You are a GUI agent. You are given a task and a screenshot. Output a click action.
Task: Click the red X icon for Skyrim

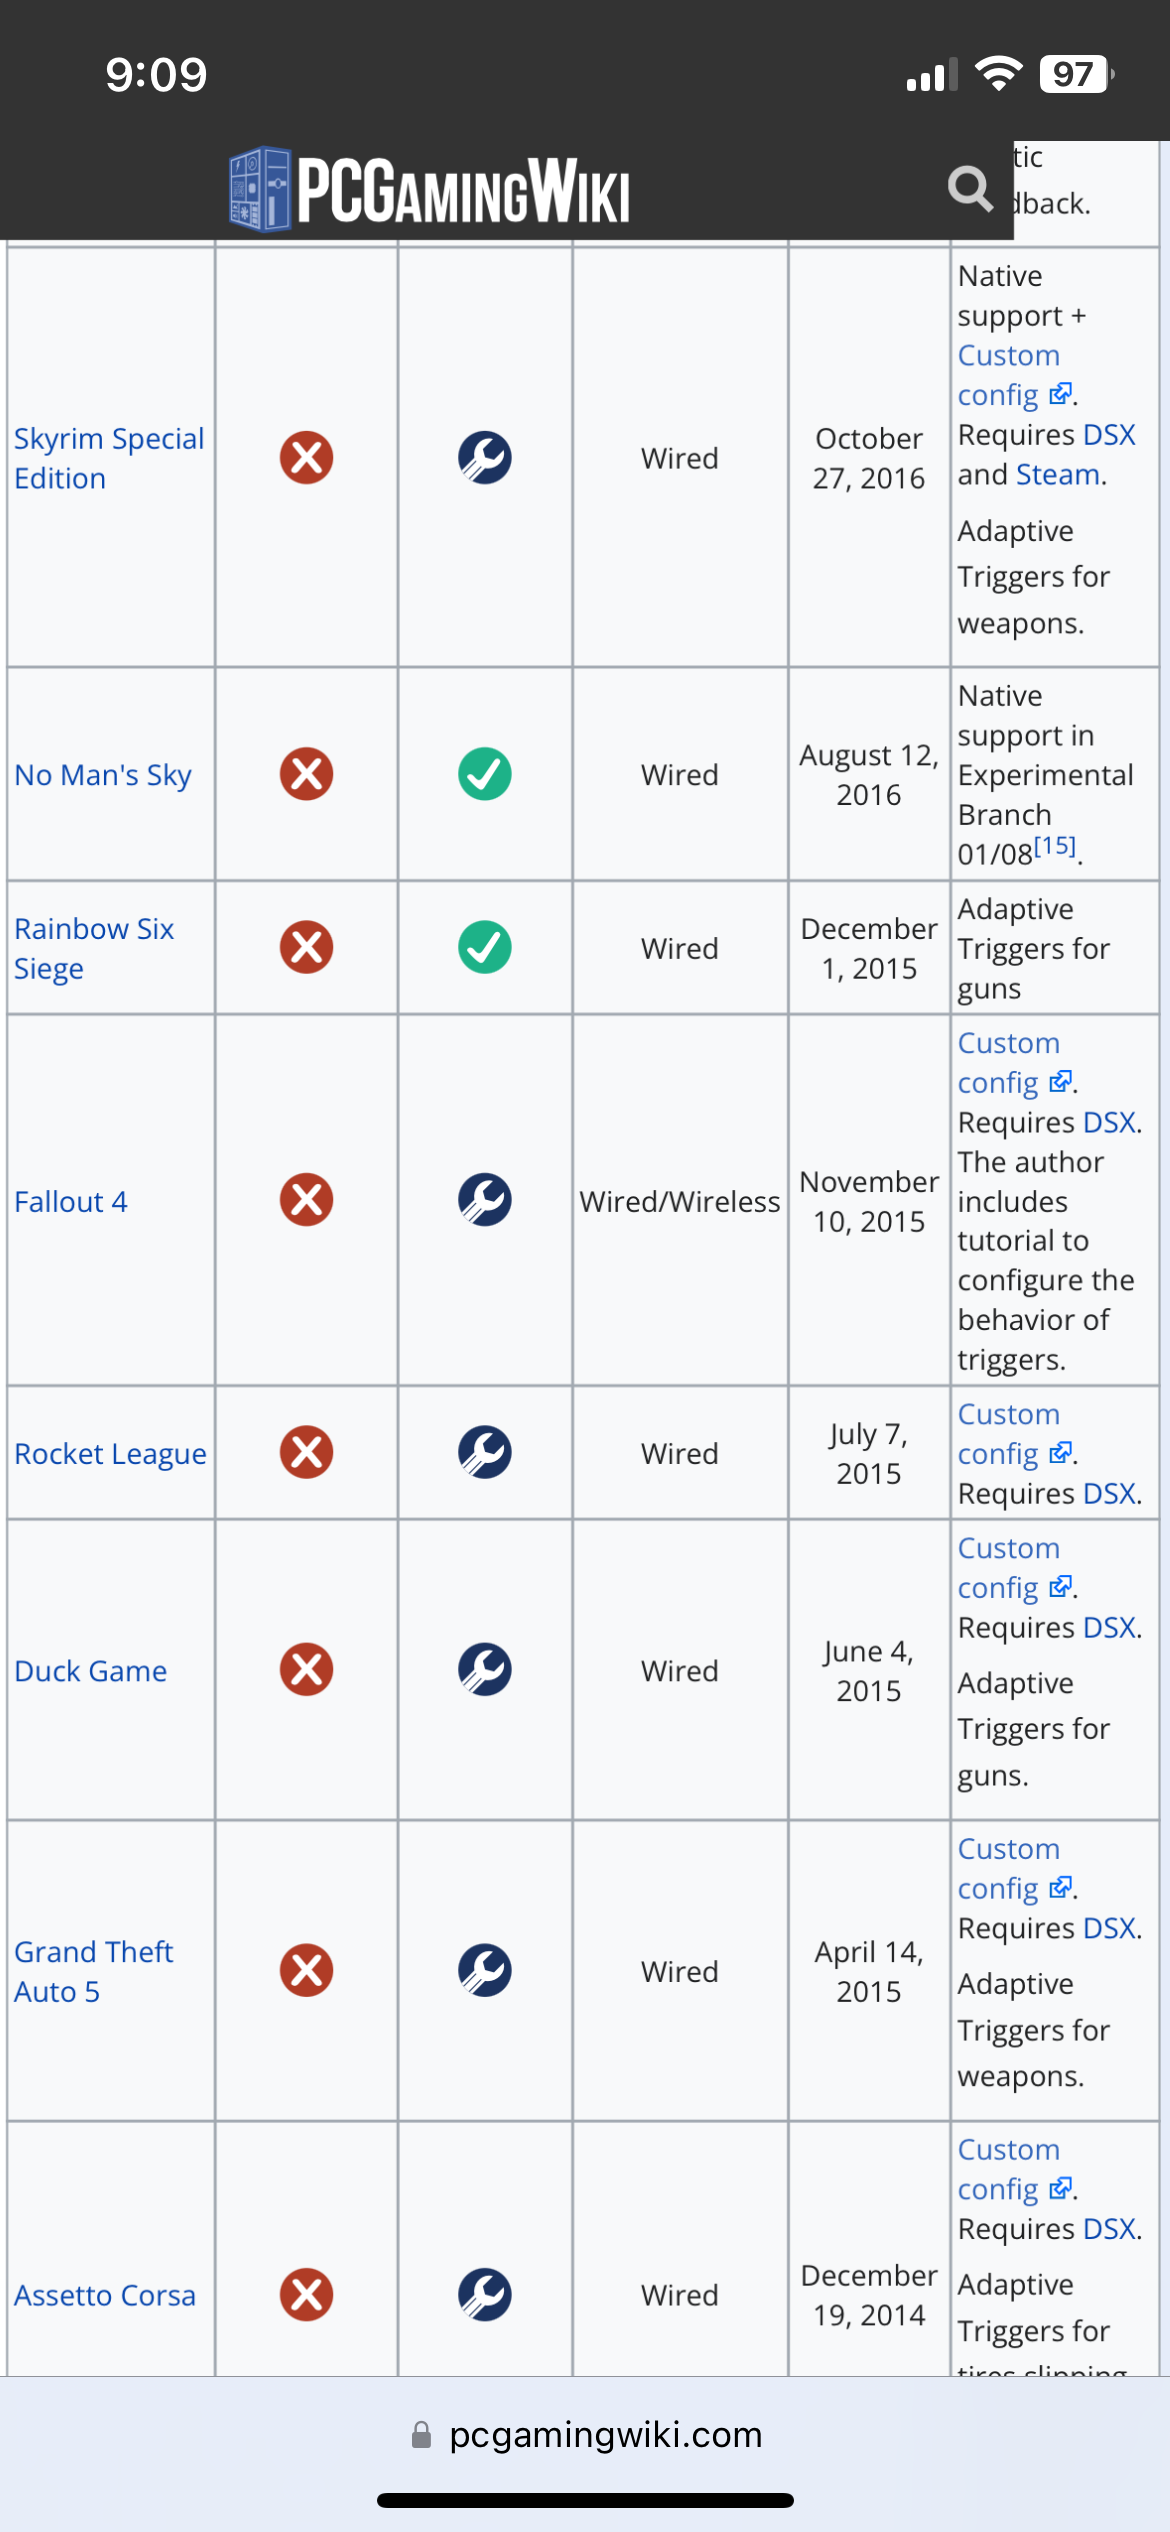click(306, 458)
